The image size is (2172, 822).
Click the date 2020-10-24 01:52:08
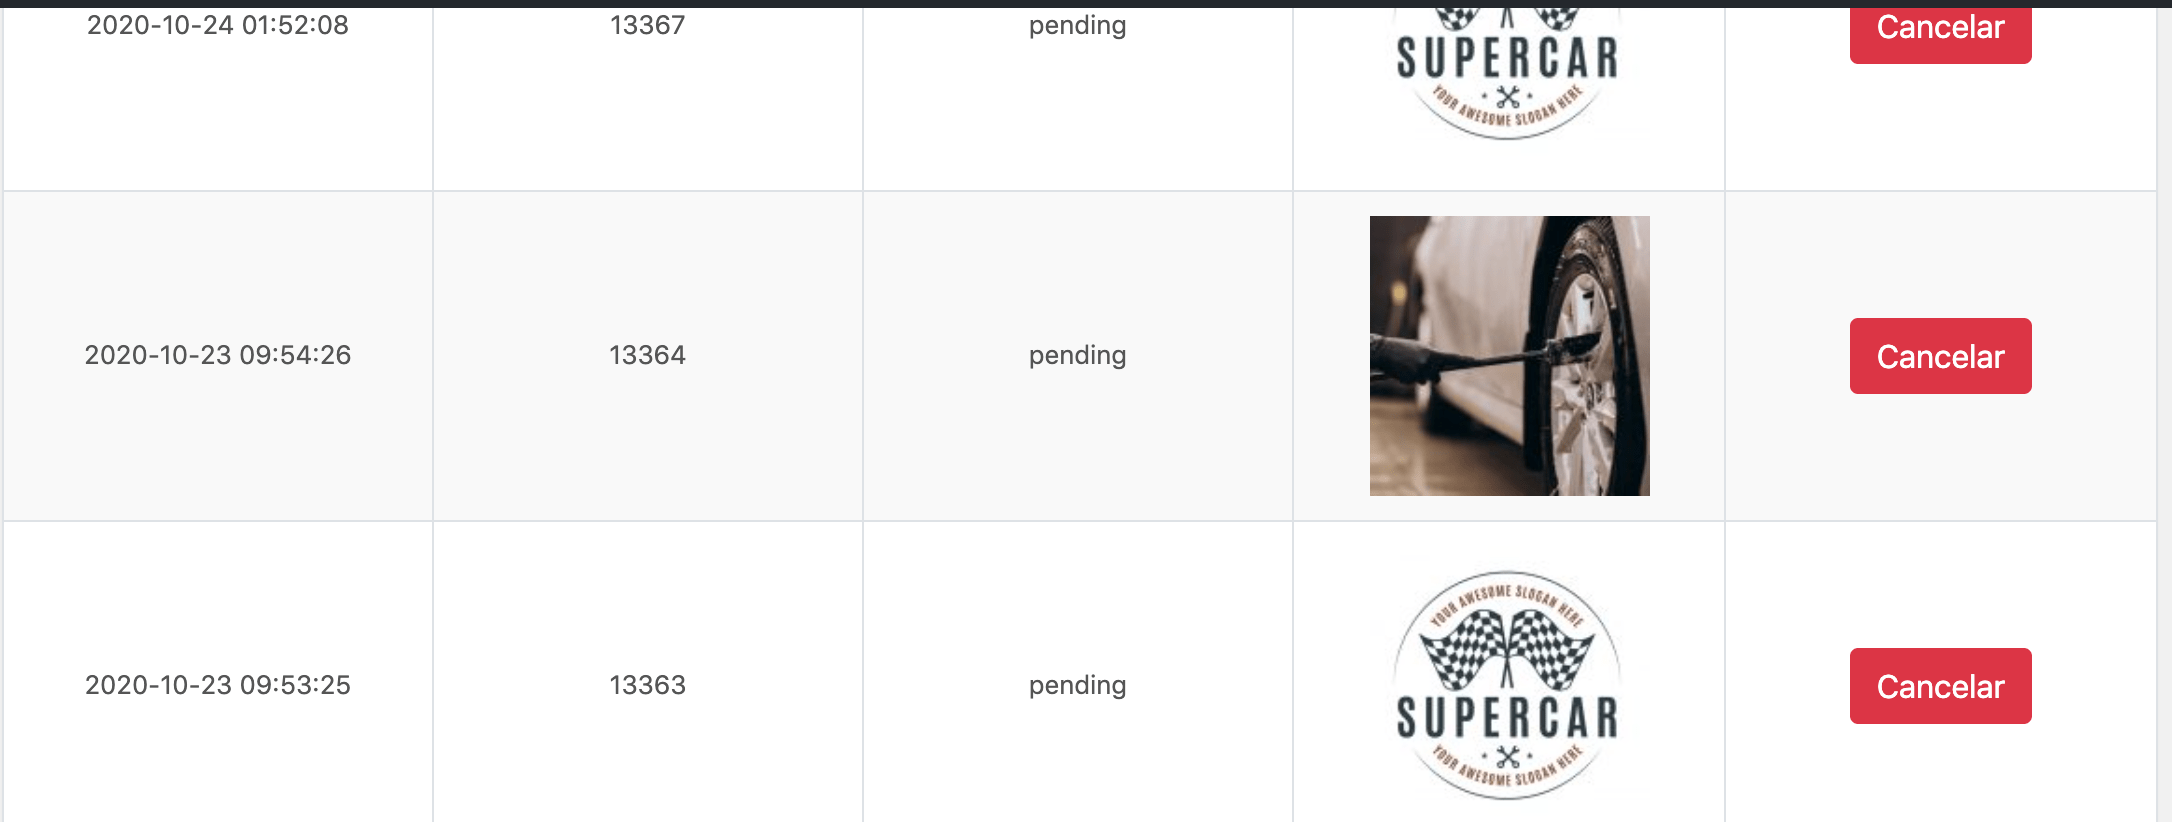[218, 25]
